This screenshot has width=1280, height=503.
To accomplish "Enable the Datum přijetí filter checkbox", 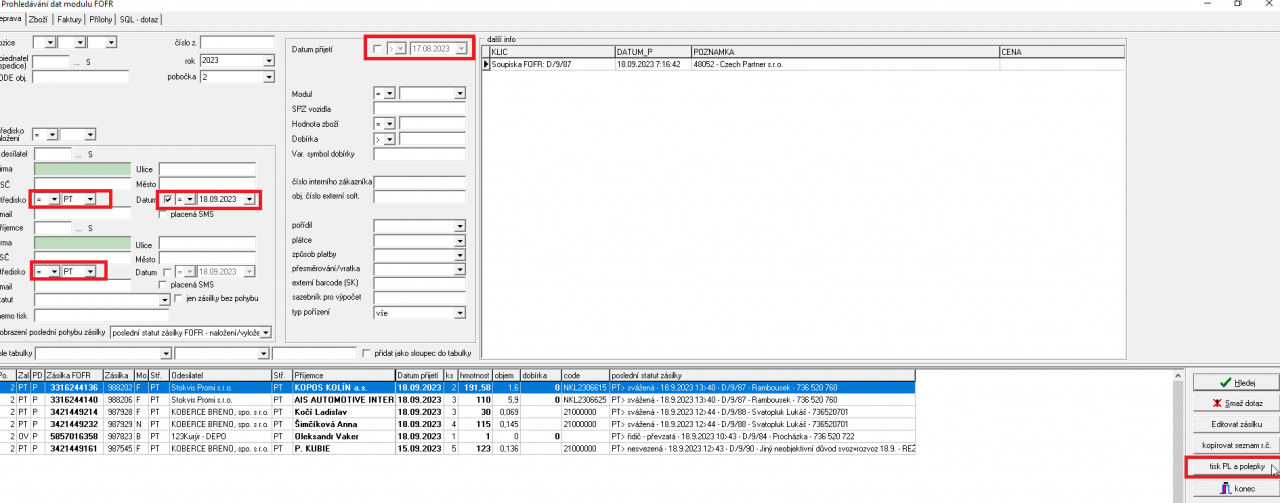I will 376,48.
